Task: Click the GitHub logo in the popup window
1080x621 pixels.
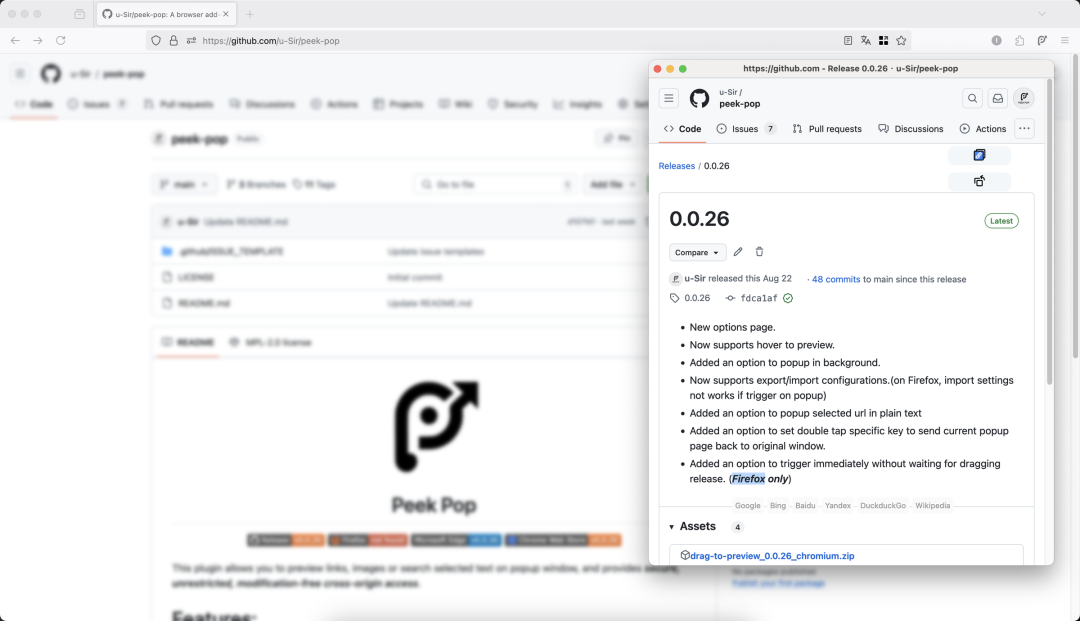Action: [699, 98]
